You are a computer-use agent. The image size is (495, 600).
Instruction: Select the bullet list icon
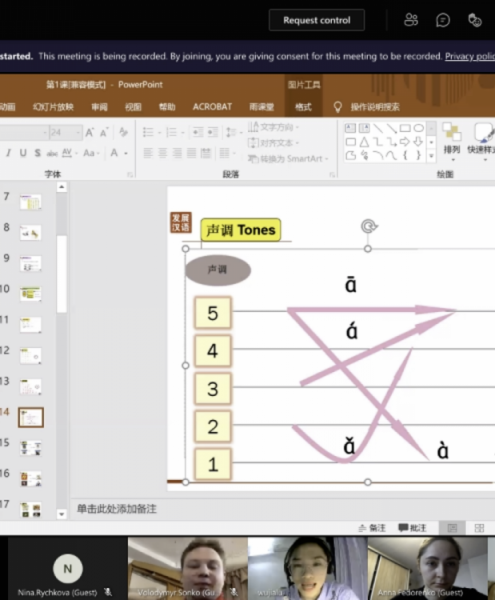[x=148, y=132]
